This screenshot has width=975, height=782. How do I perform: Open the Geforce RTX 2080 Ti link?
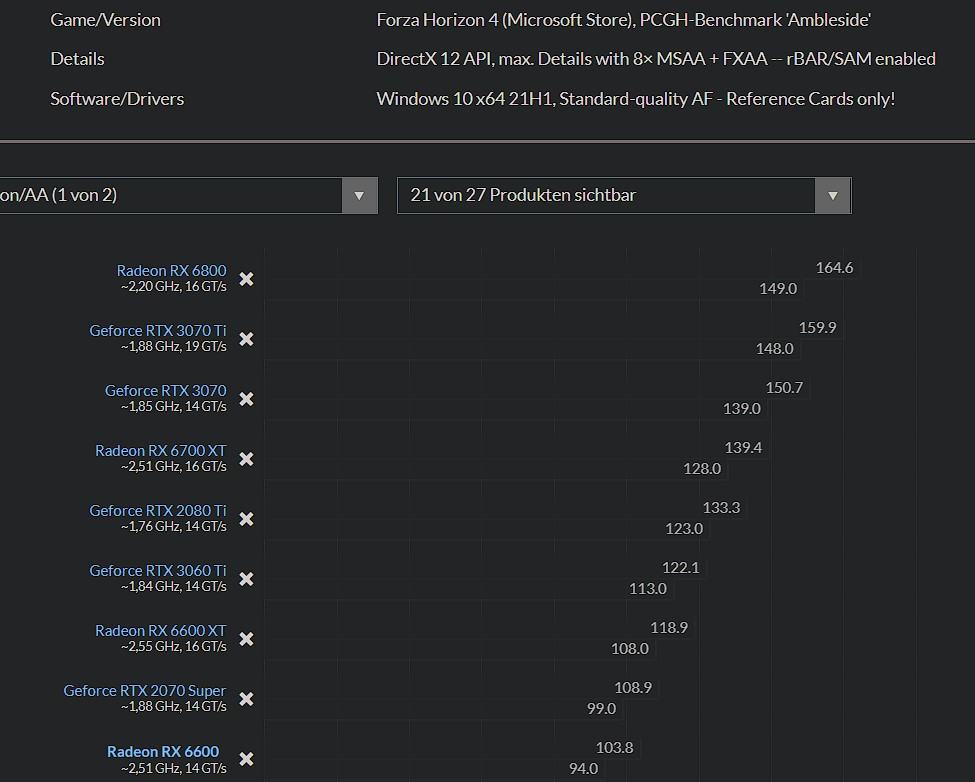click(x=158, y=510)
